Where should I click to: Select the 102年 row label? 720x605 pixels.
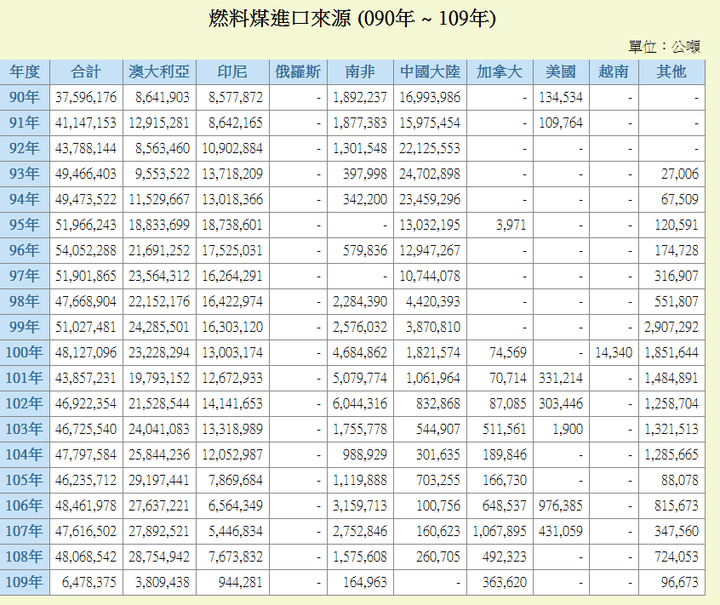coord(25,403)
